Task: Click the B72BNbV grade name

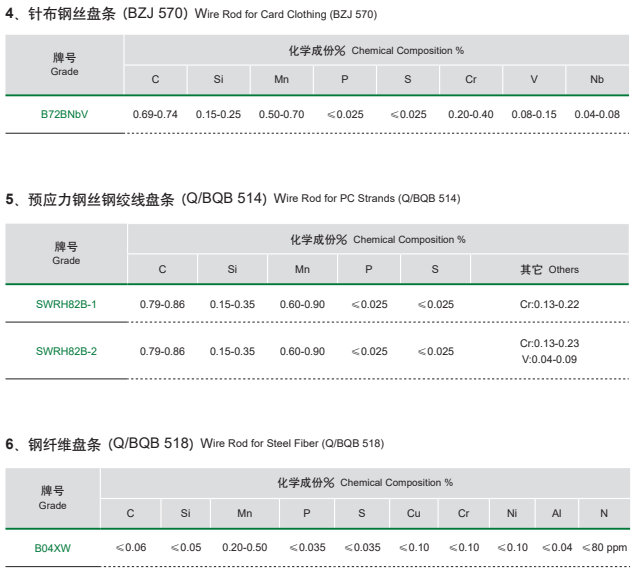Action: [x=64, y=114]
